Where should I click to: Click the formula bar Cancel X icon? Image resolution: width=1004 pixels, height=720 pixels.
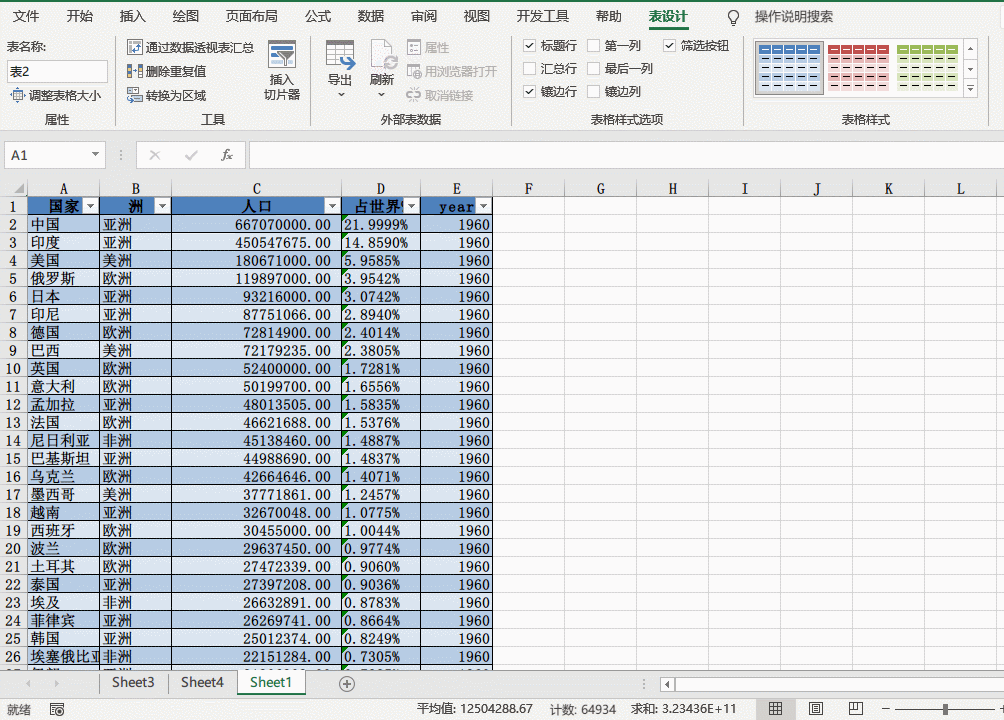point(154,155)
